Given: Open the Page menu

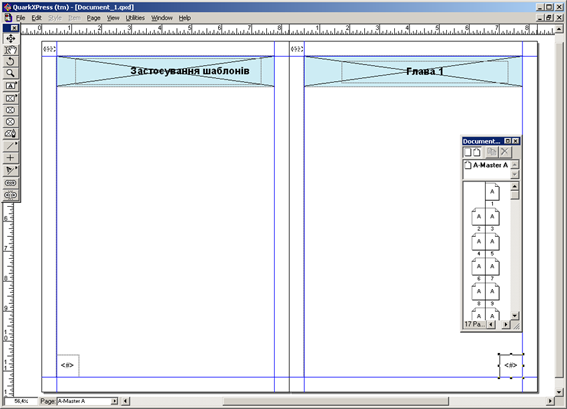Looking at the screenshot, I should coord(94,18).
